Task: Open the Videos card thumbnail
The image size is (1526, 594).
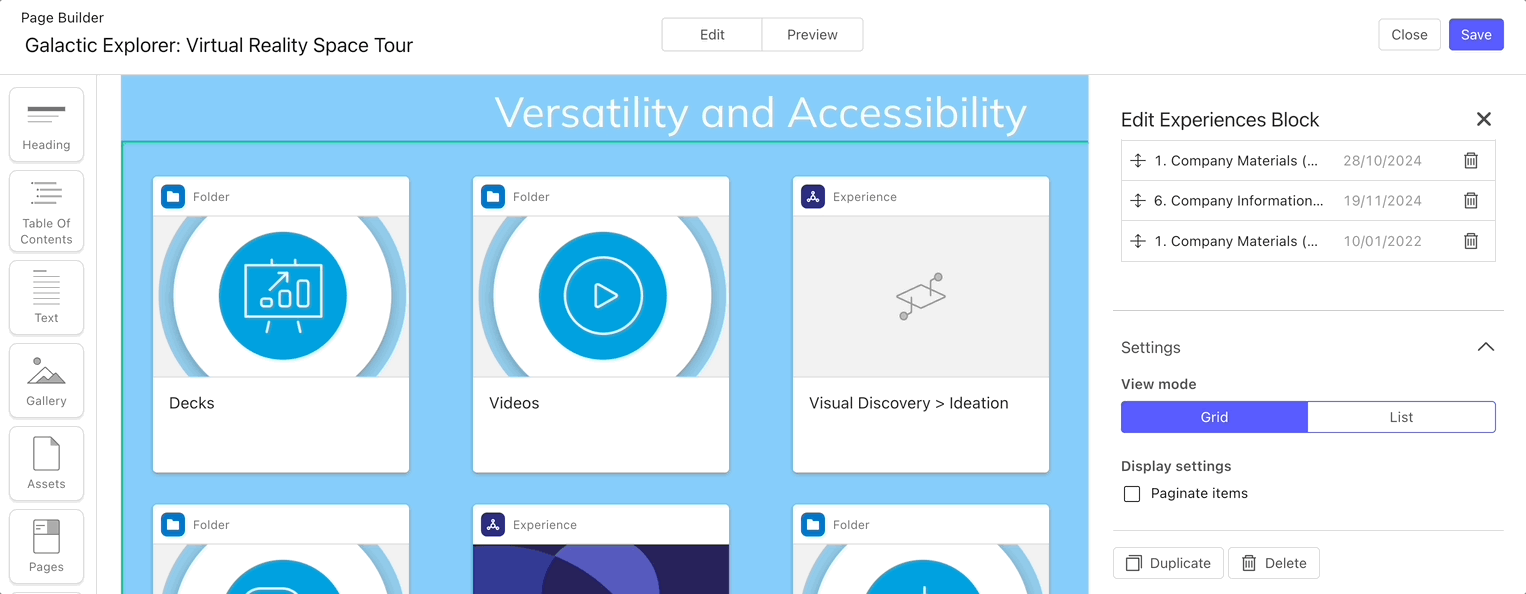Action: [x=601, y=297]
